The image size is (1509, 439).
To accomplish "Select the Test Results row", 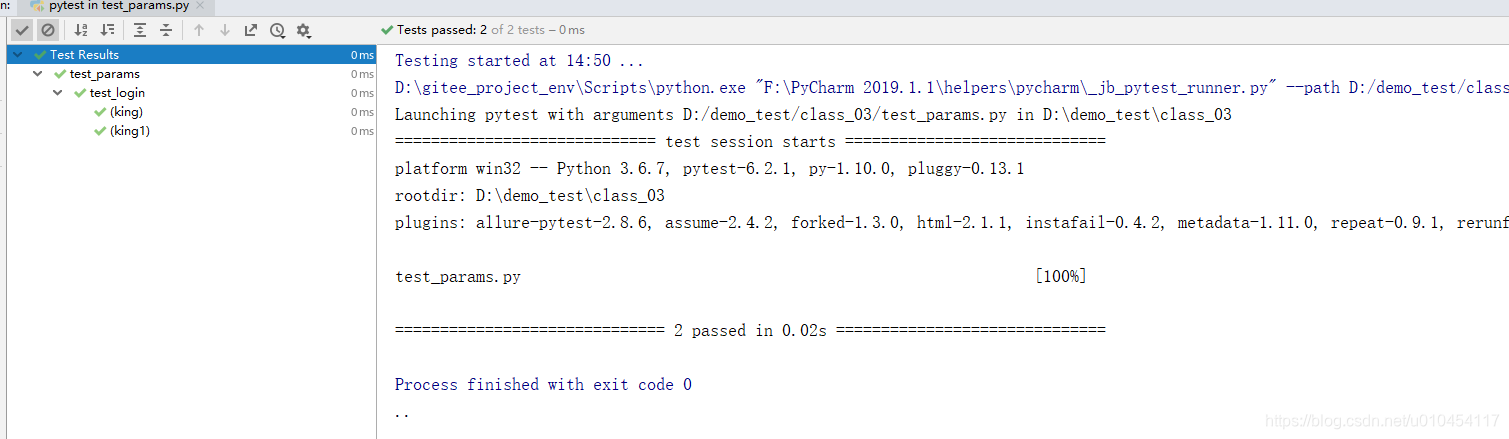I will tap(192, 55).
